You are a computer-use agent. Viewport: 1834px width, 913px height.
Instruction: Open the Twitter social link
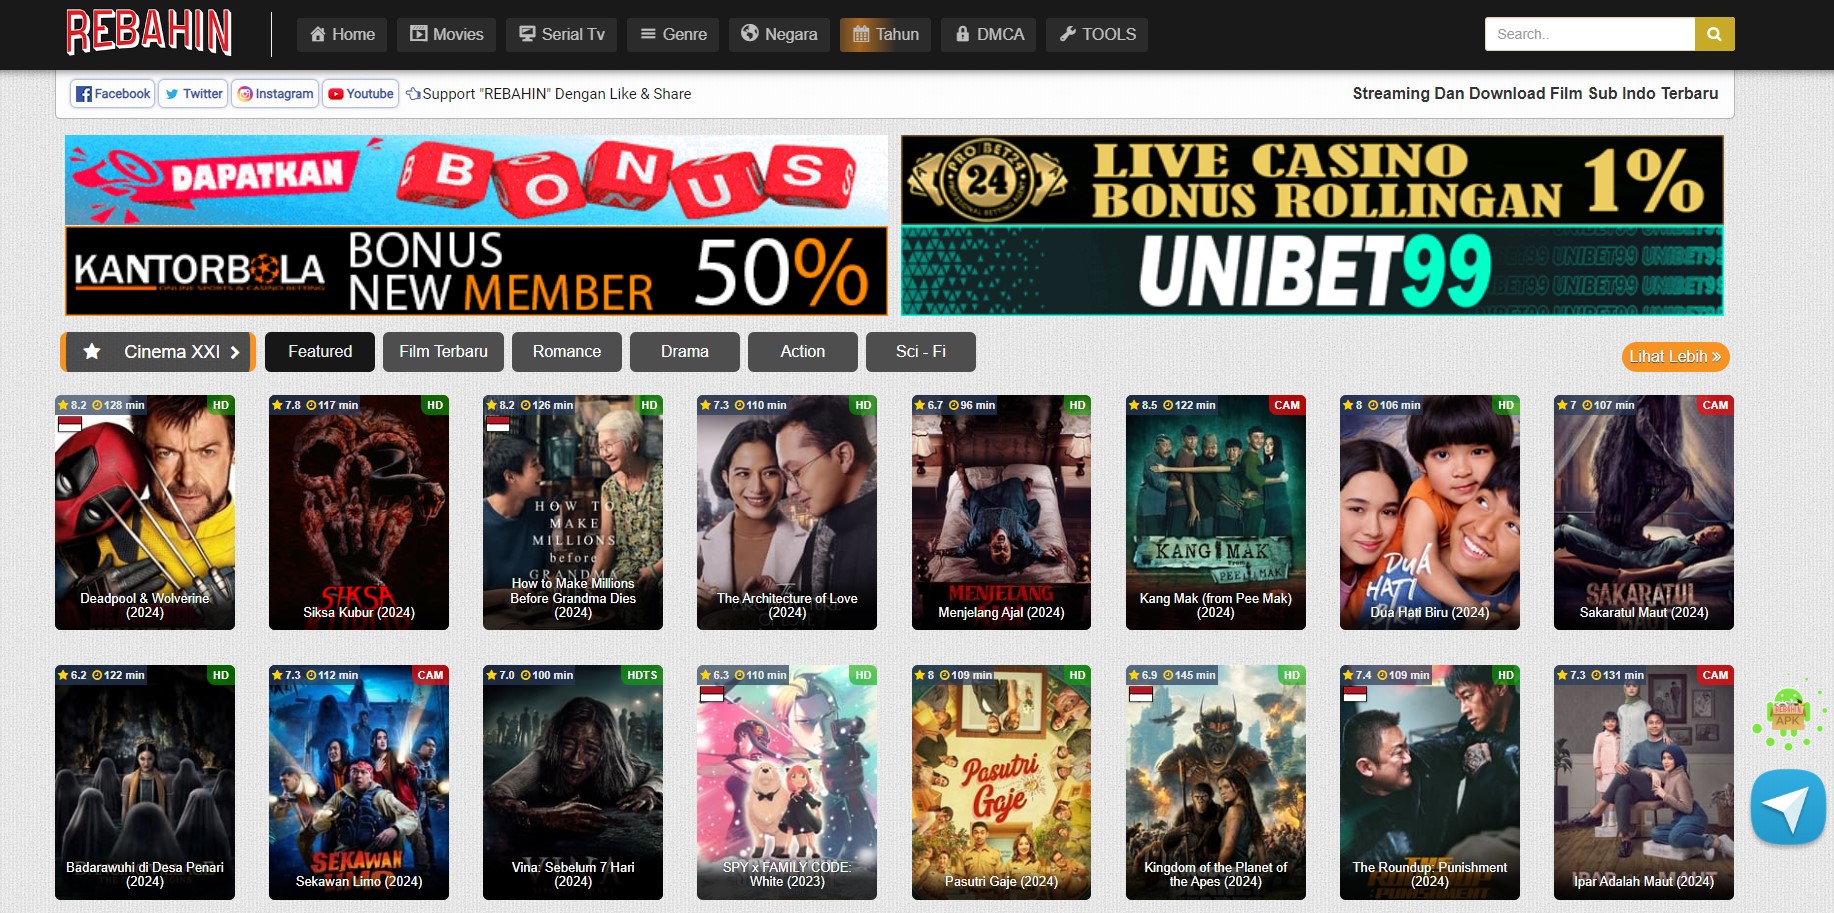coord(193,94)
